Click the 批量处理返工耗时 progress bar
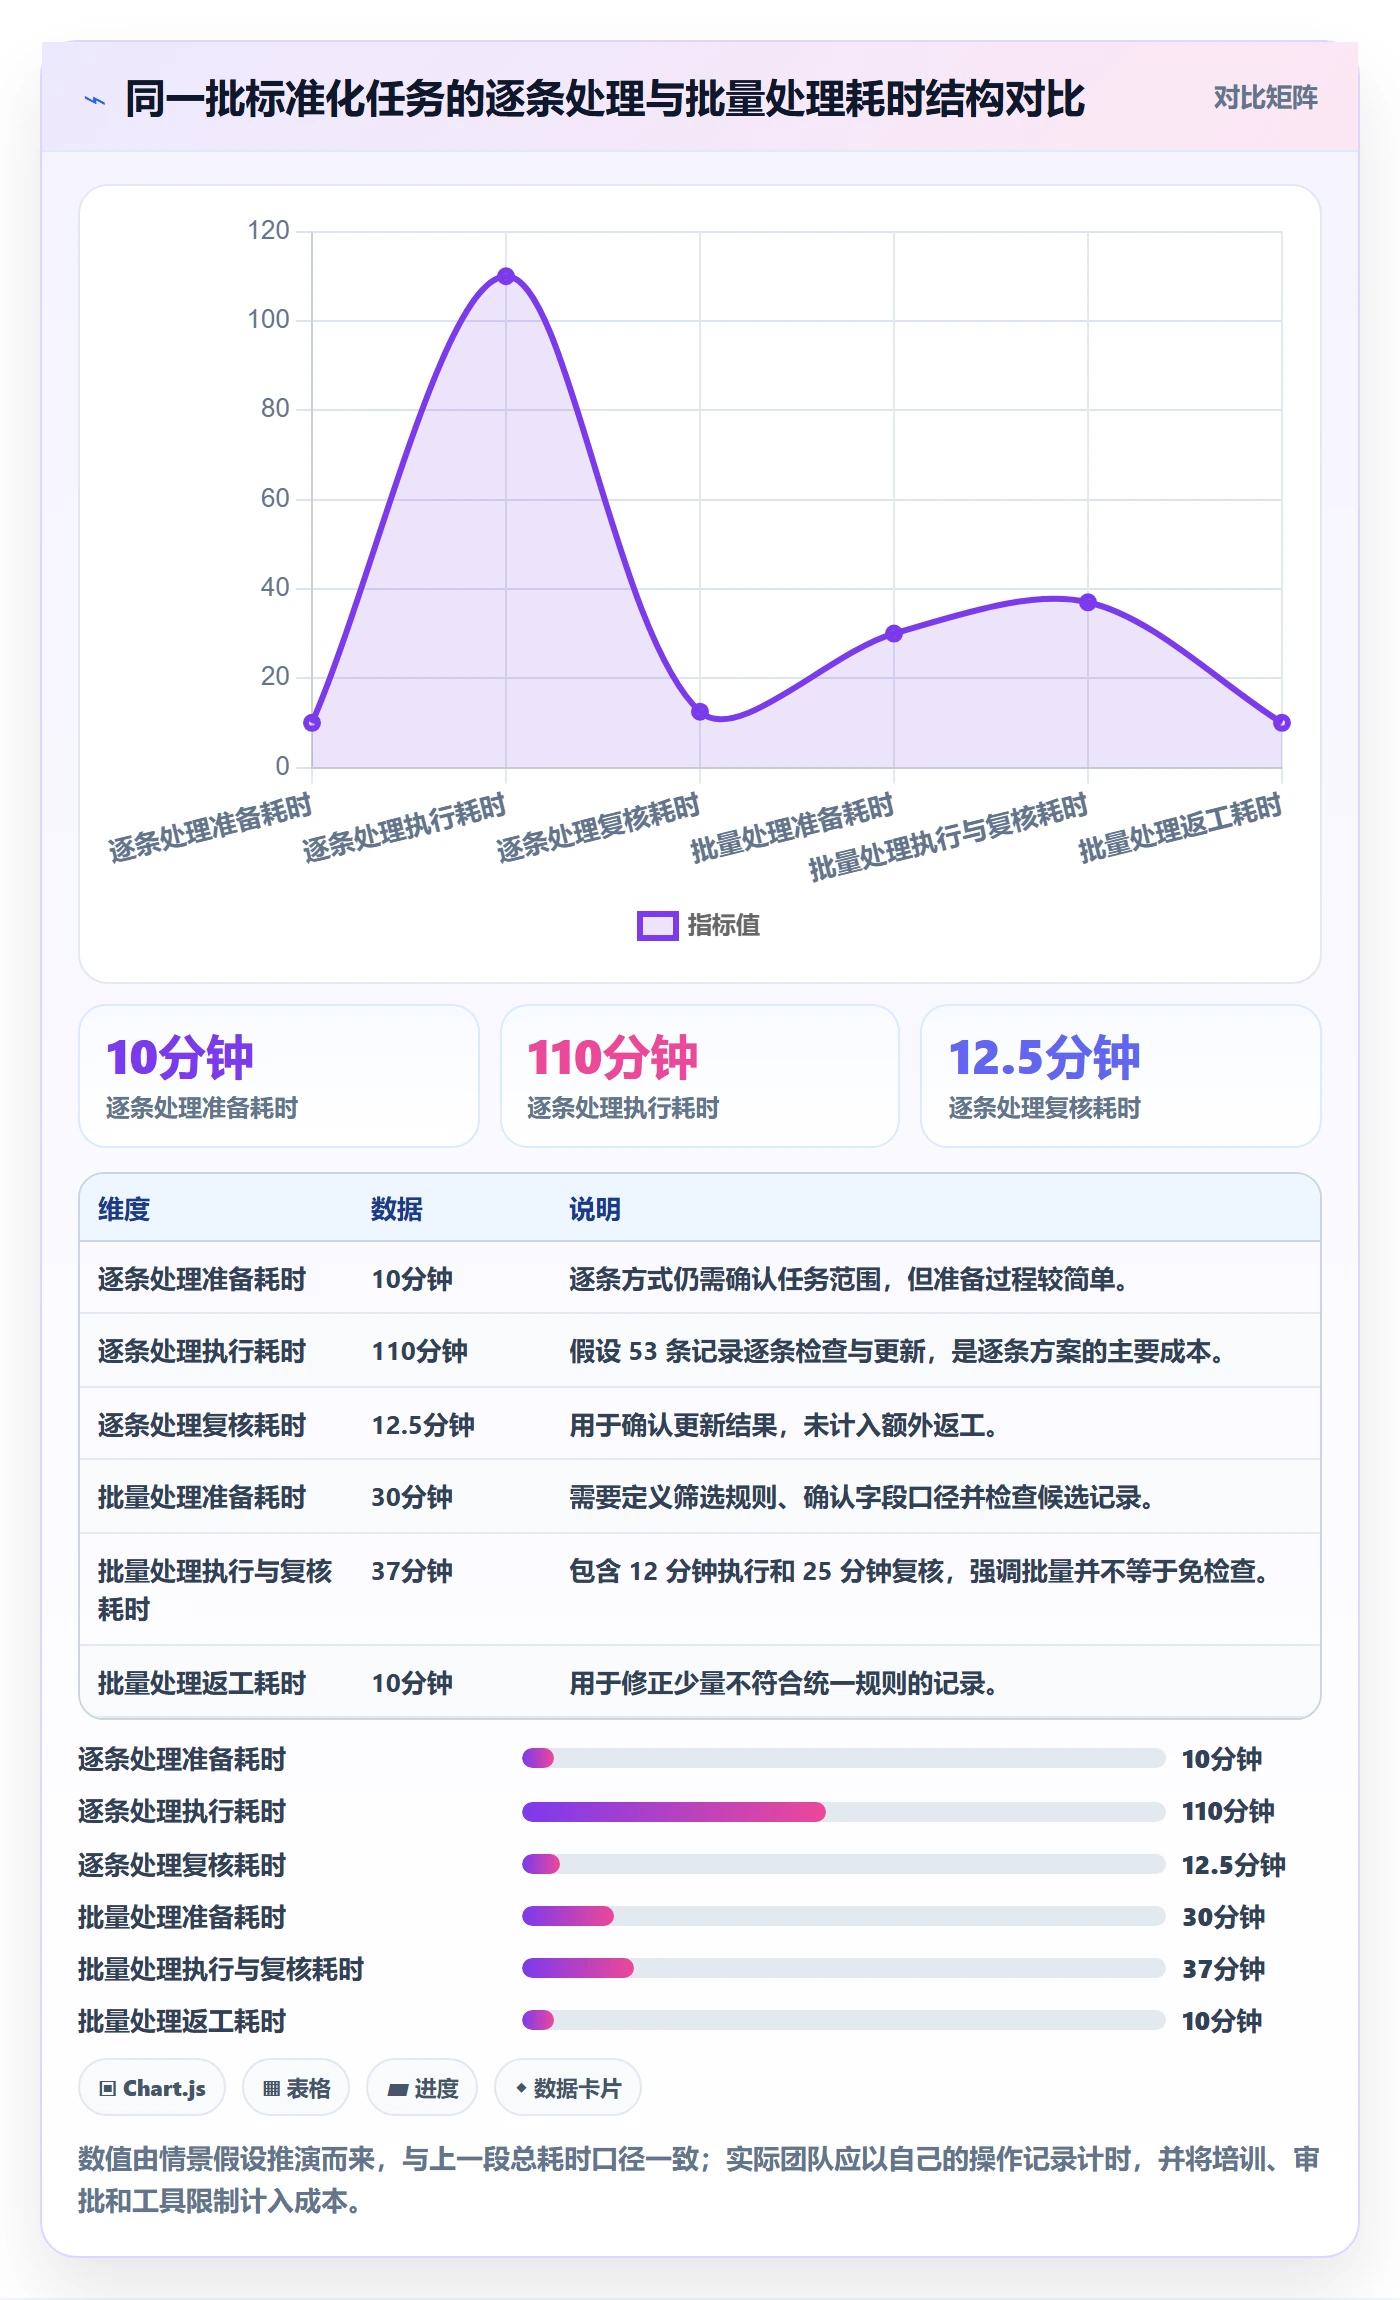 844,2020
